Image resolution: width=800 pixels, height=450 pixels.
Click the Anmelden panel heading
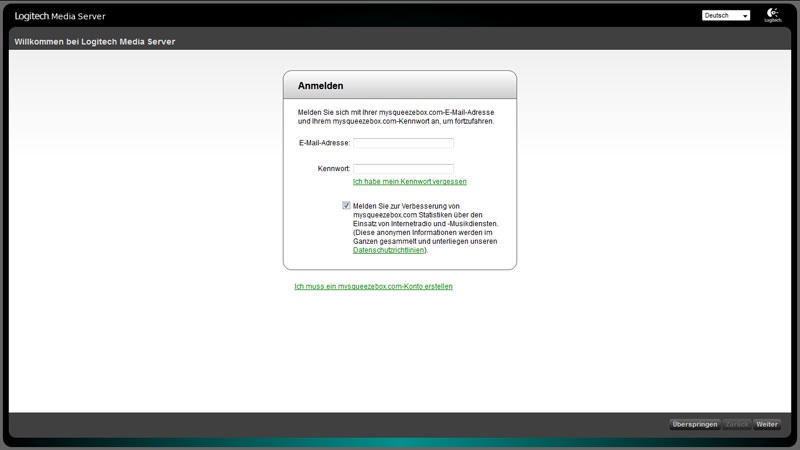pyautogui.click(x=320, y=86)
